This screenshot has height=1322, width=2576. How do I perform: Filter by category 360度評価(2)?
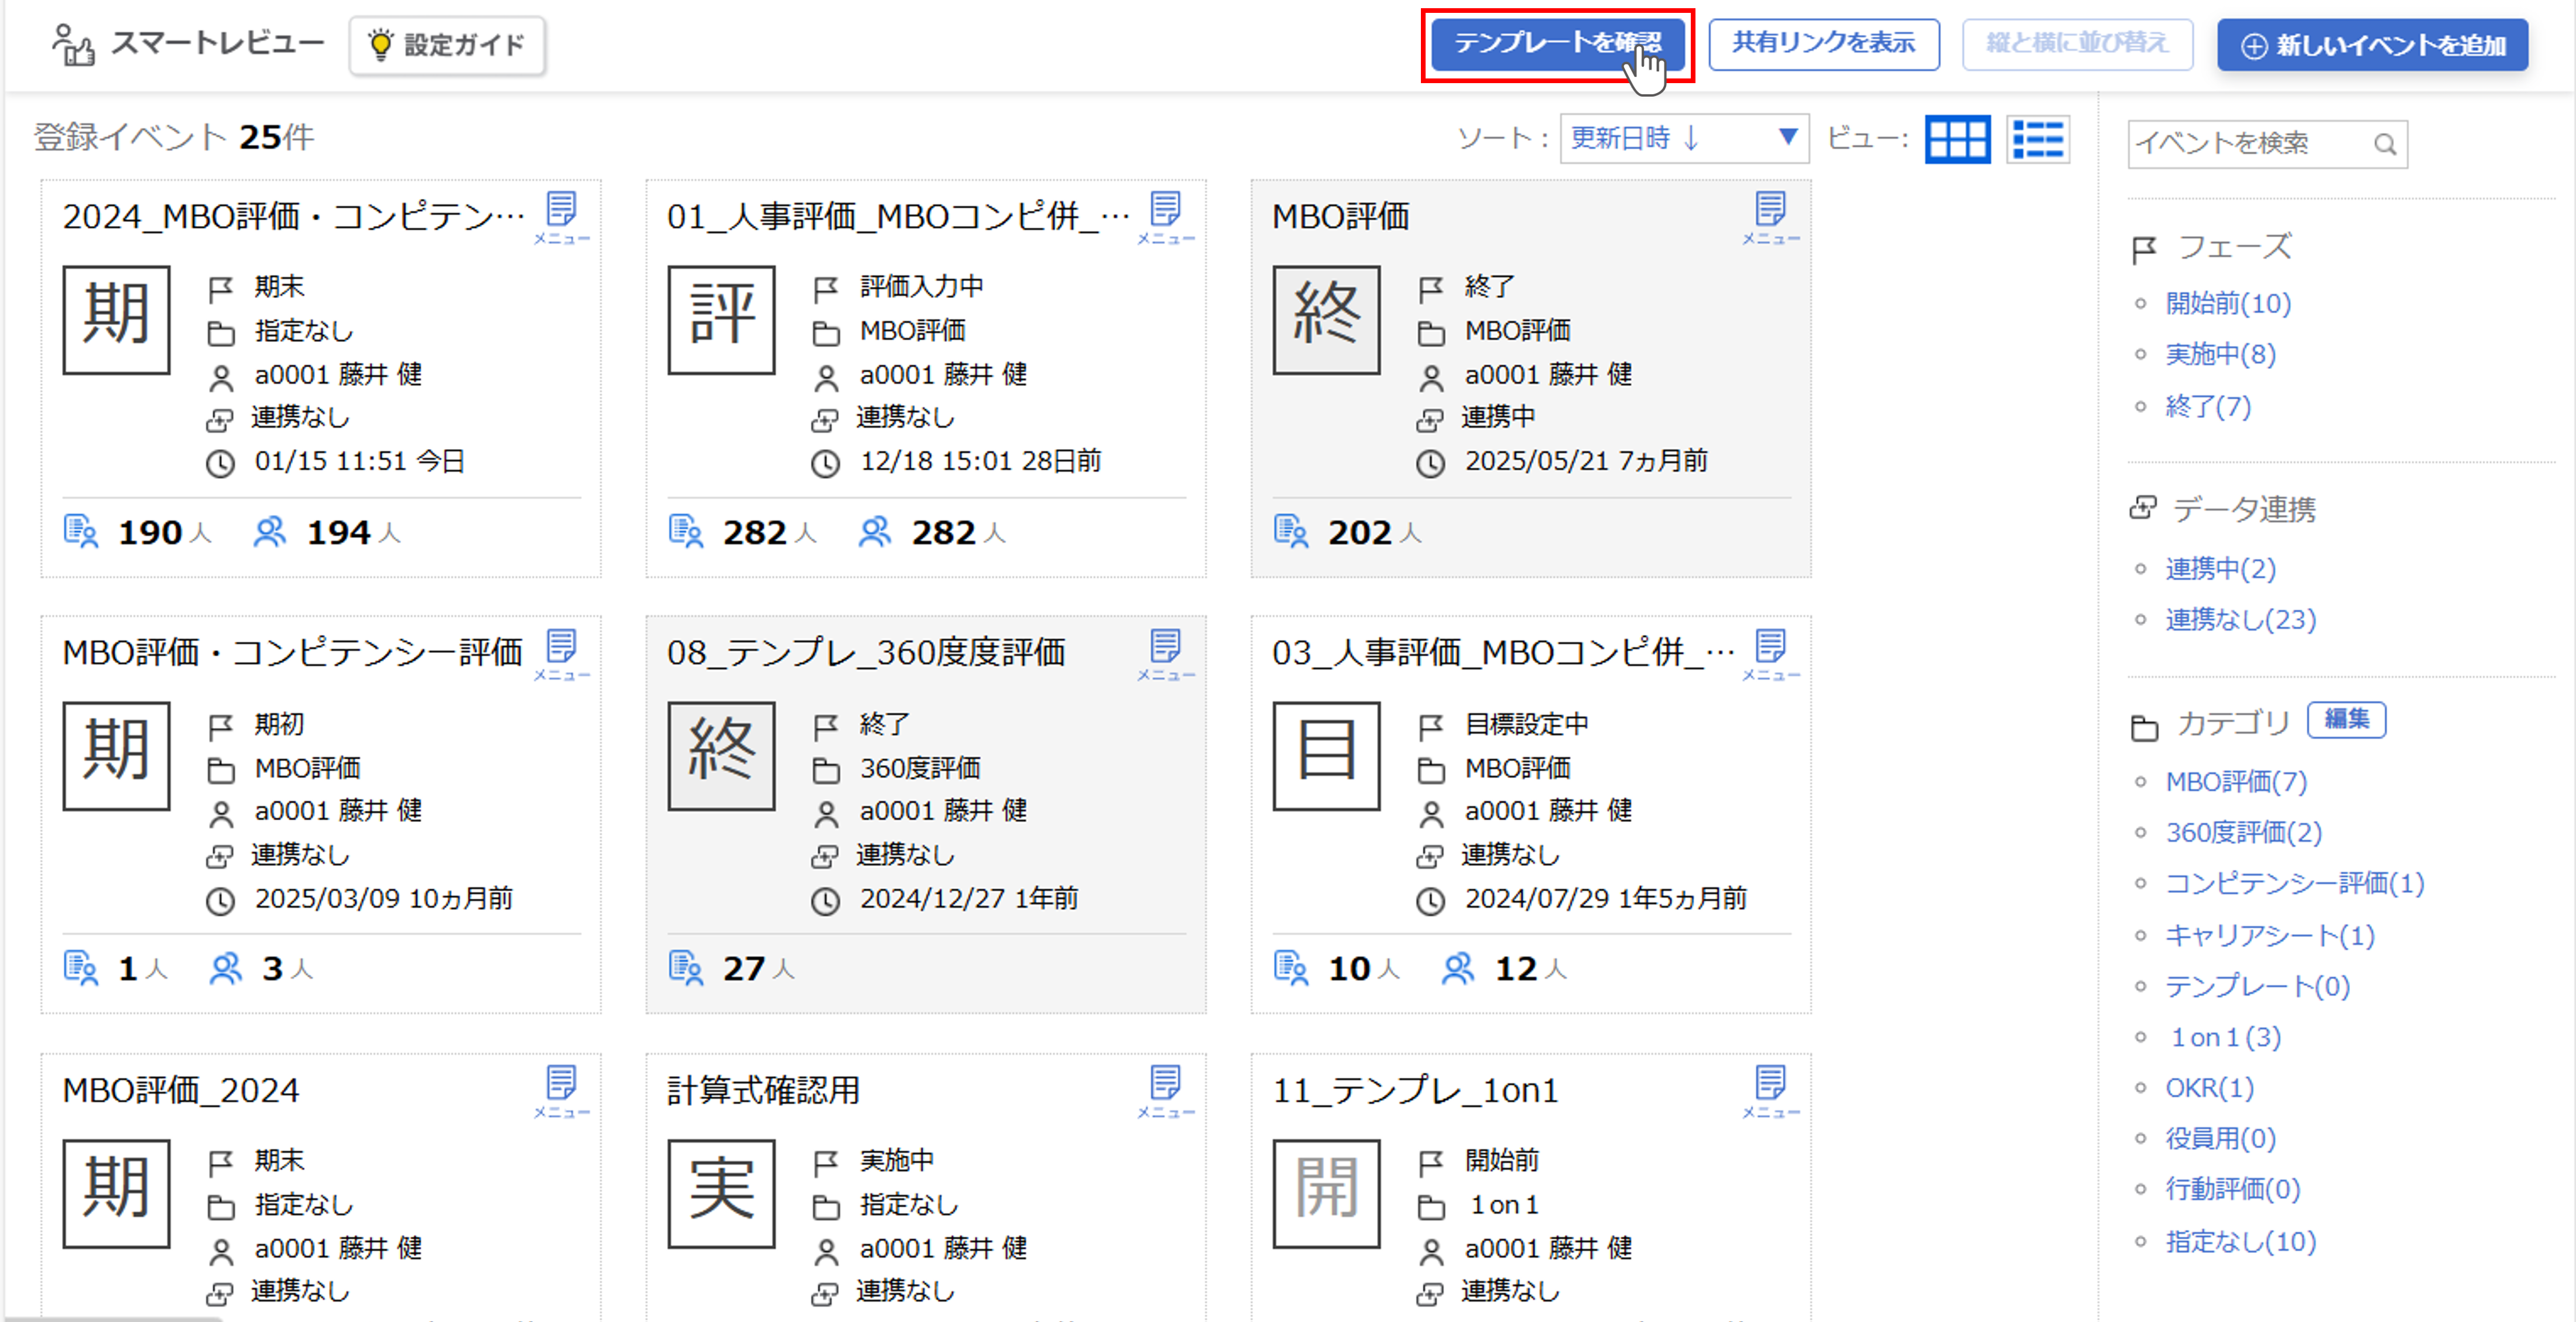click(2243, 832)
